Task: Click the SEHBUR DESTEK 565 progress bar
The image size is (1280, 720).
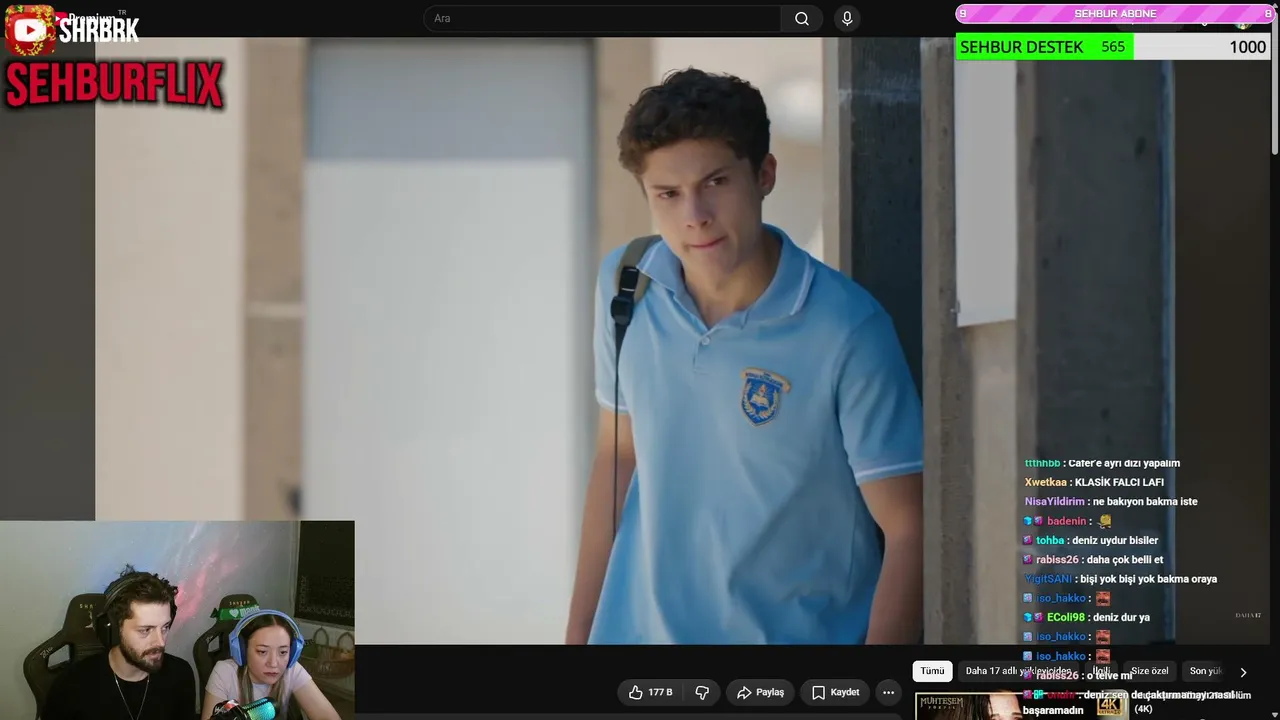Action: tap(1113, 47)
